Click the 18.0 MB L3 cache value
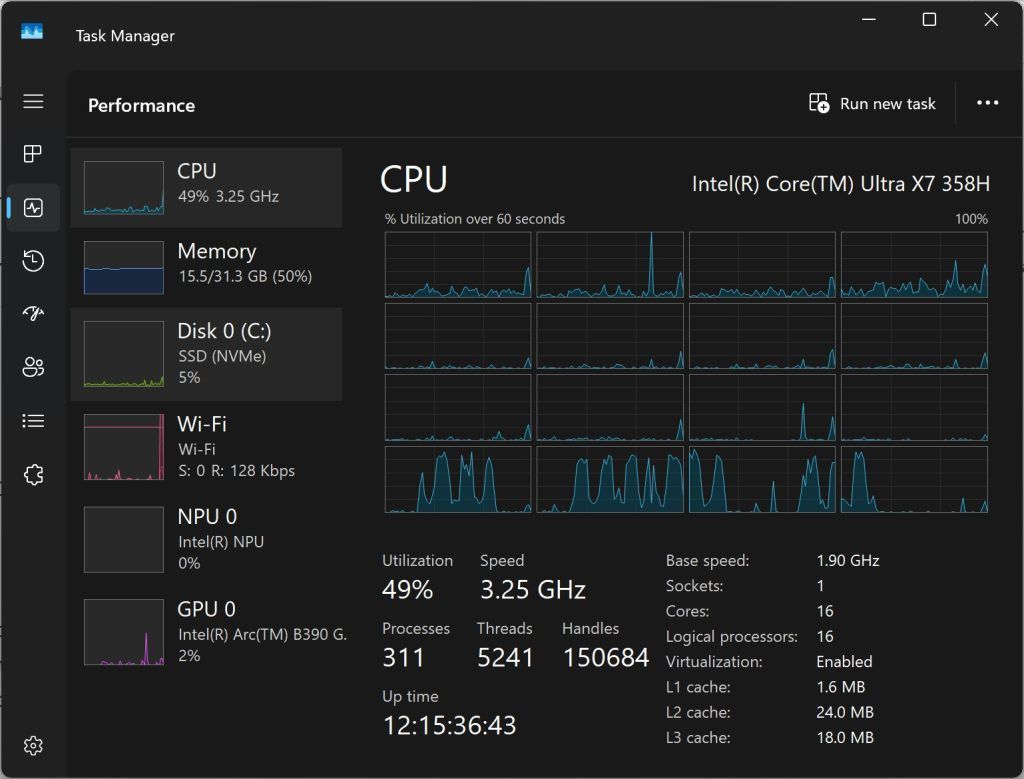The image size is (1024, 779). [x=845, y=738]
